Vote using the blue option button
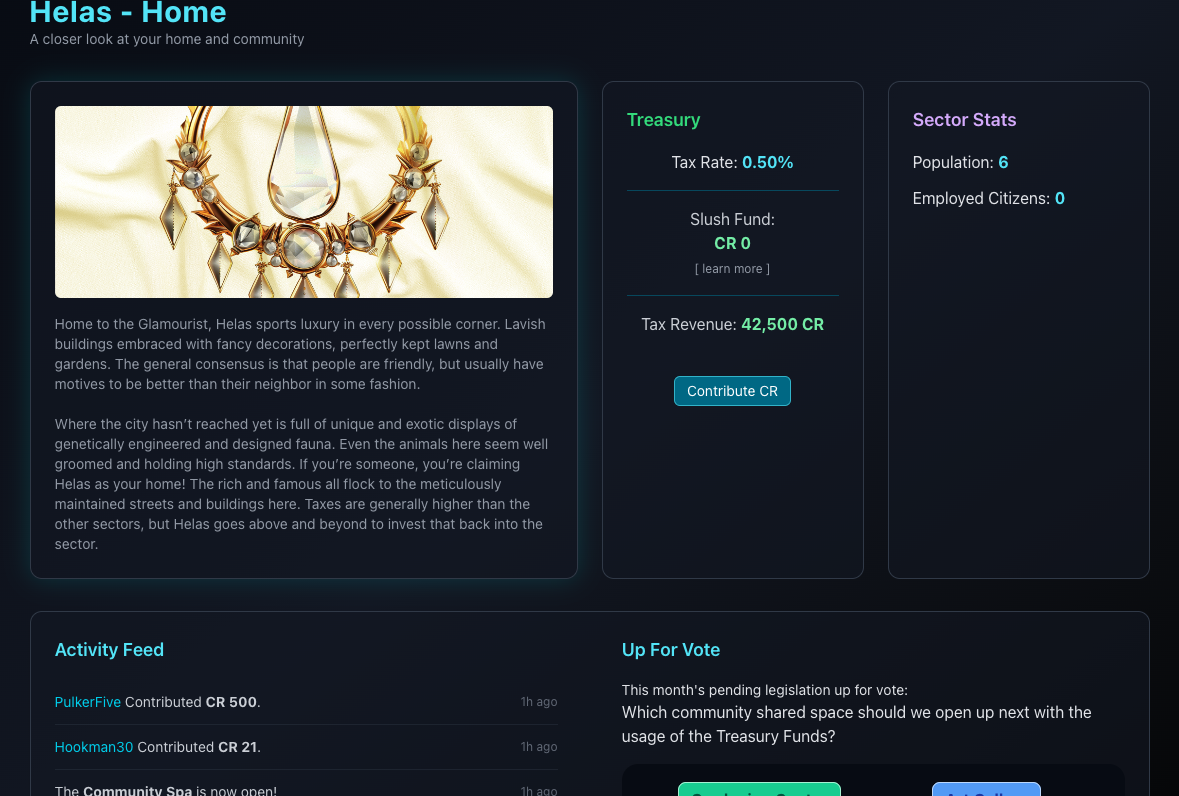Screen dimensions: 1179x796 tap(986, 790)
